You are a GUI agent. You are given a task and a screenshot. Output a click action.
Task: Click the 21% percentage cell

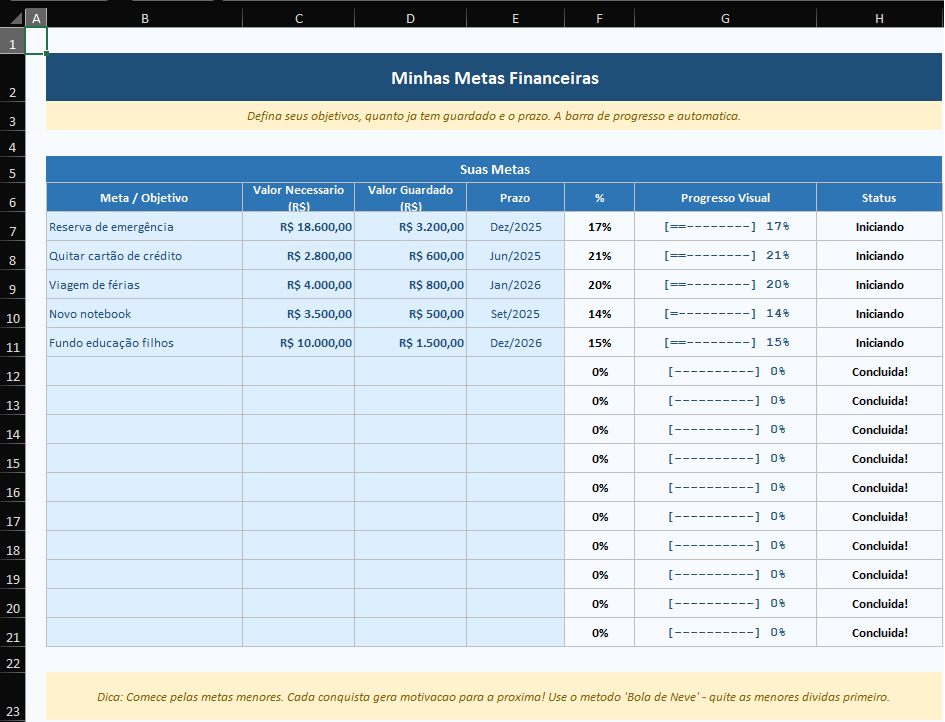pos(599,256)
